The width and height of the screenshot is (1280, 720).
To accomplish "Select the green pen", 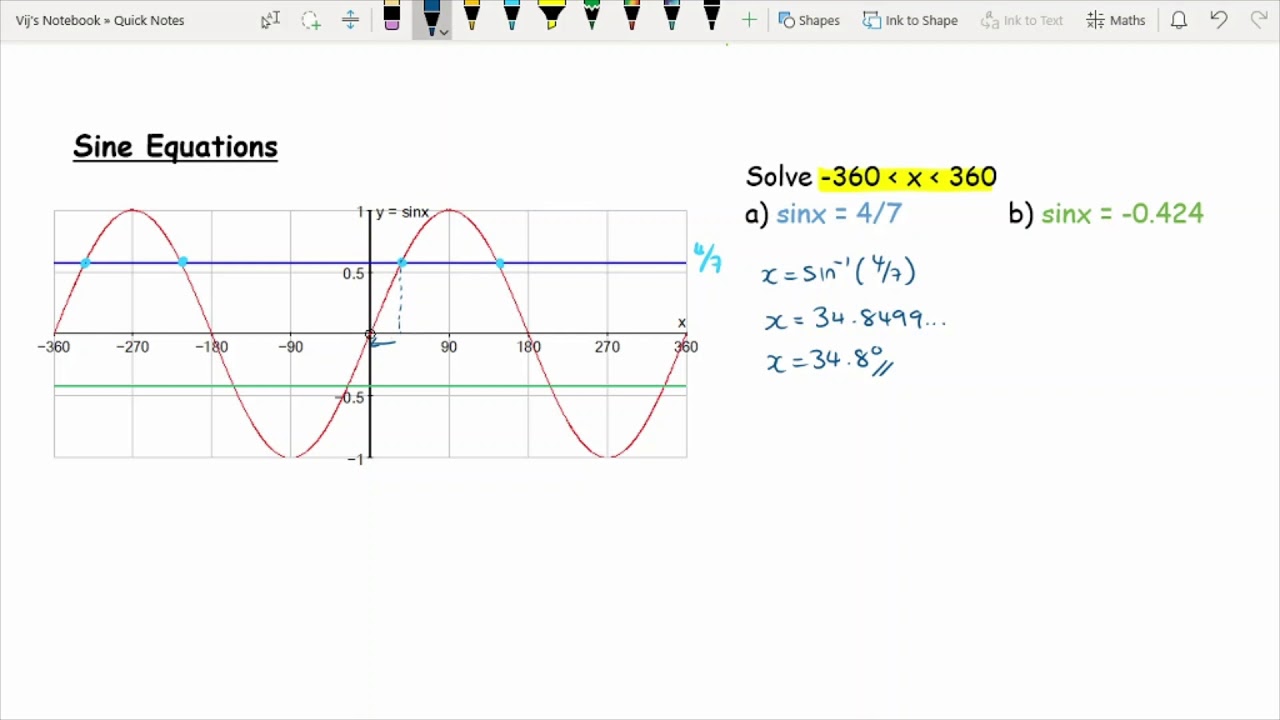I will coord(592,16).
